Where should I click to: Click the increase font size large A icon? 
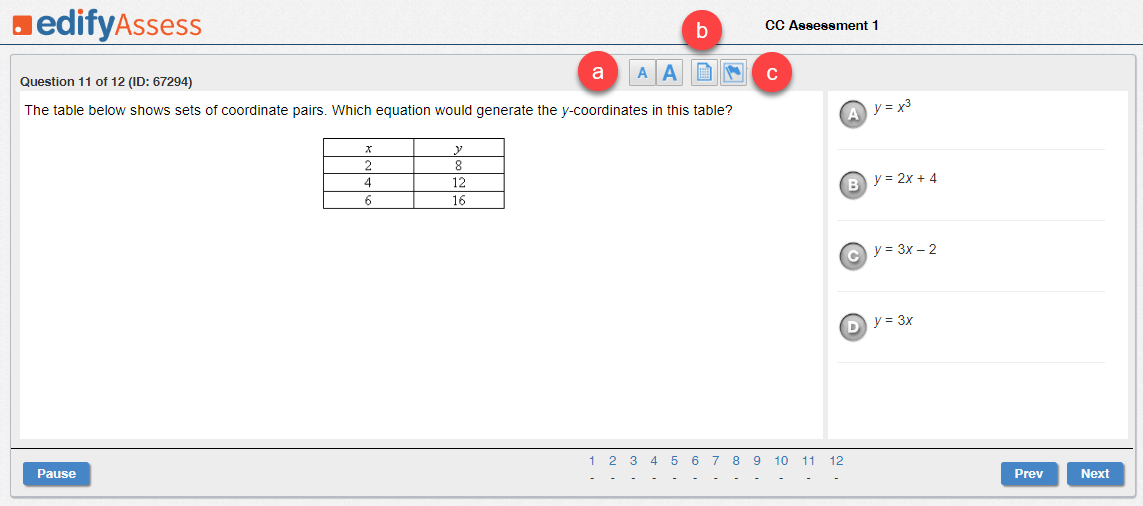point(669,73)
